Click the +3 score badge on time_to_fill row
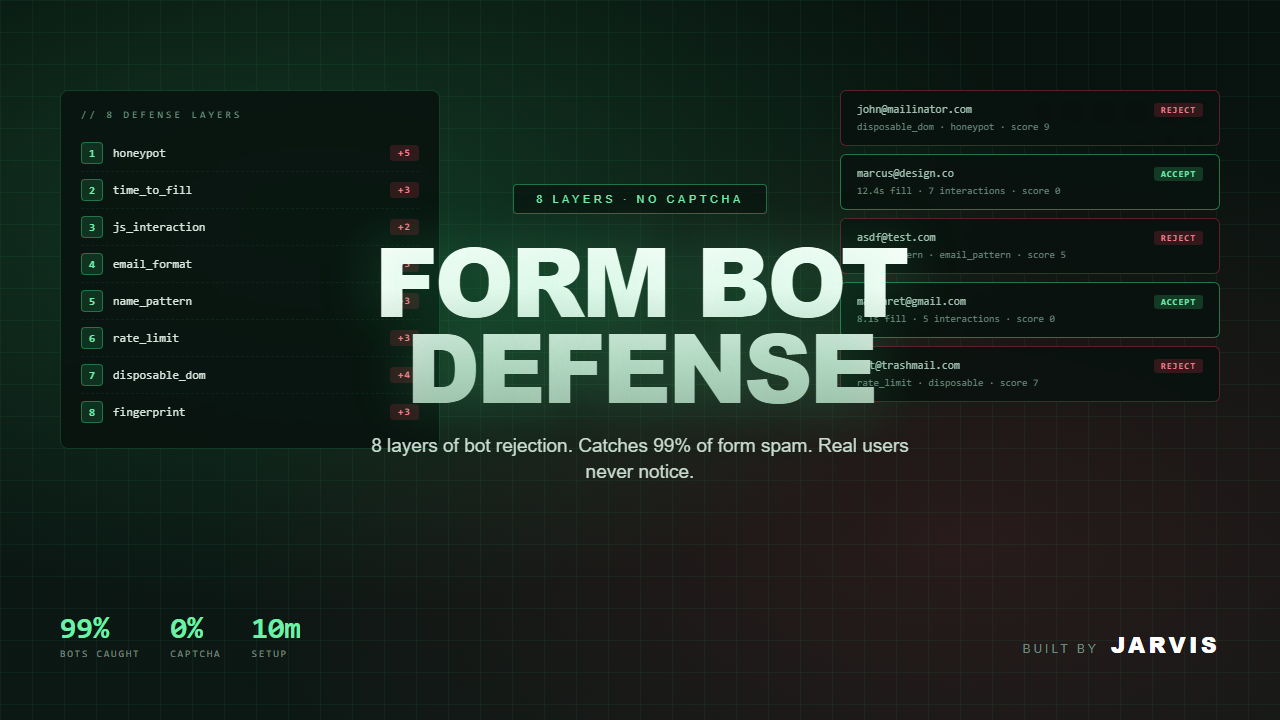Image resolution: width=1280 pixels, height=720 pixels. coord(404,190)
